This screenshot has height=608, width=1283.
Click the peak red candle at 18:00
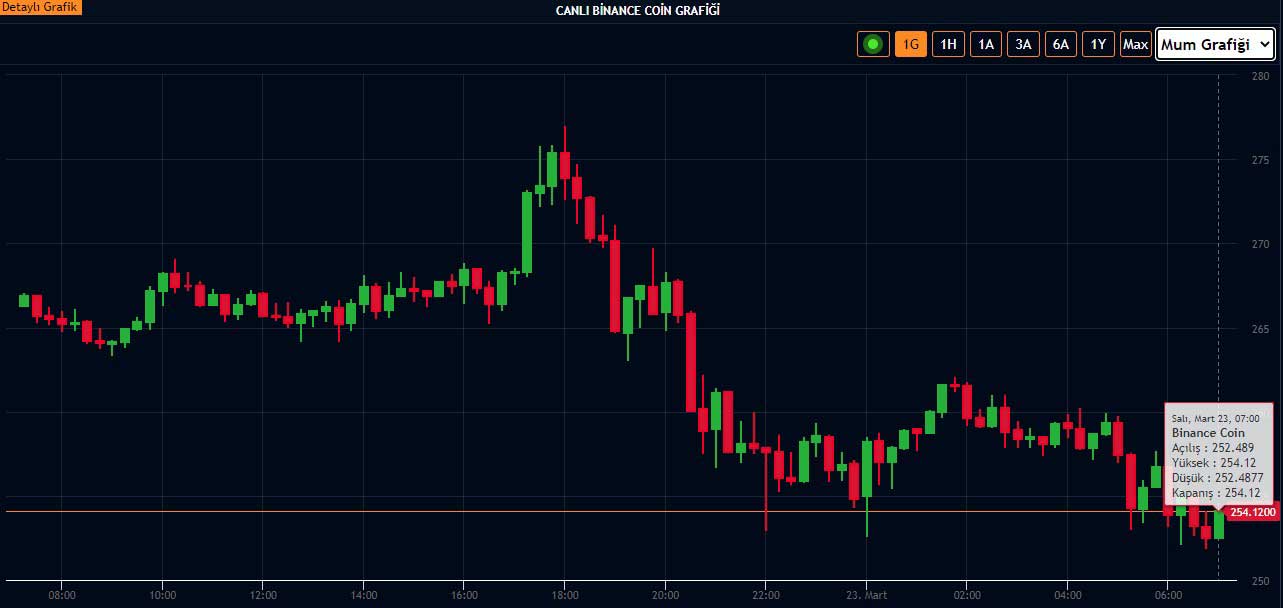click(565, 165)
